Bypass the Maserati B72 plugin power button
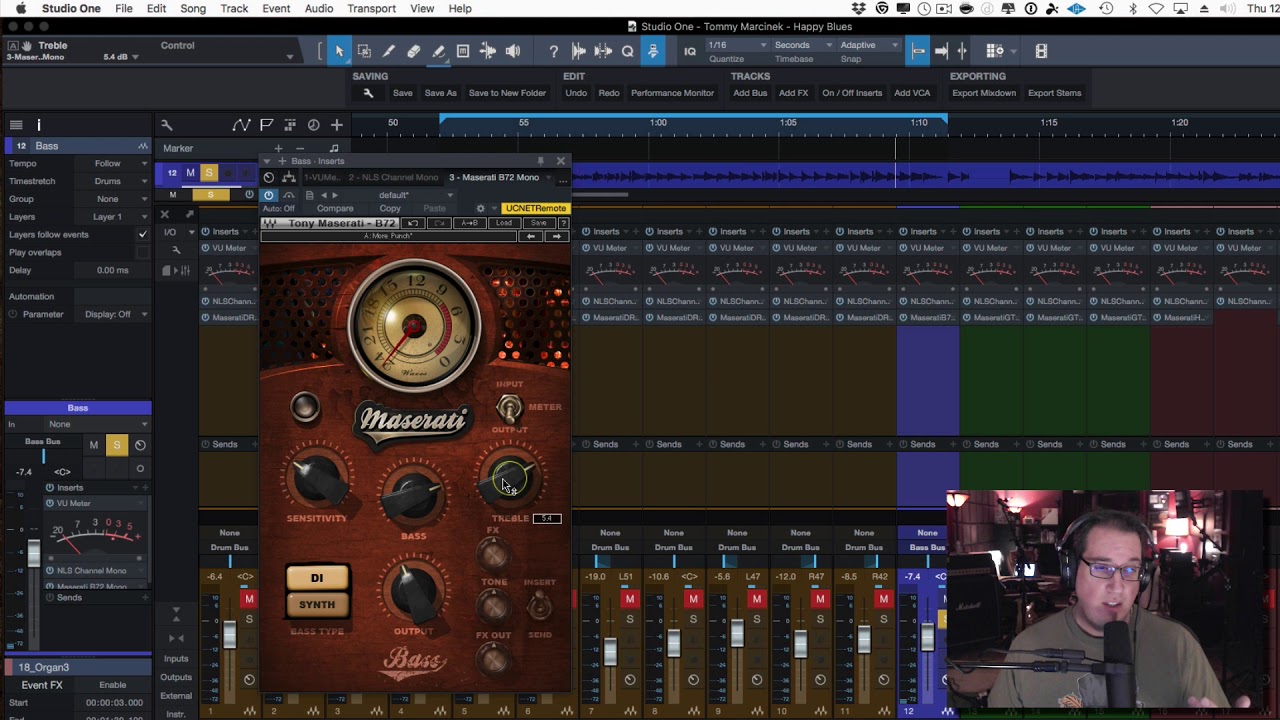The width and height of the screenshot is (1280, 720). pyautogui.click(x=269, y=195)
